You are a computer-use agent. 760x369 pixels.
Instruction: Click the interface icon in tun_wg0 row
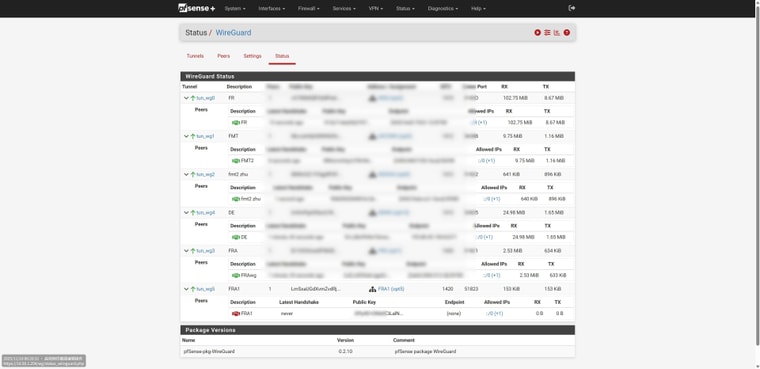pyautogui.click(x=372, y=98)
